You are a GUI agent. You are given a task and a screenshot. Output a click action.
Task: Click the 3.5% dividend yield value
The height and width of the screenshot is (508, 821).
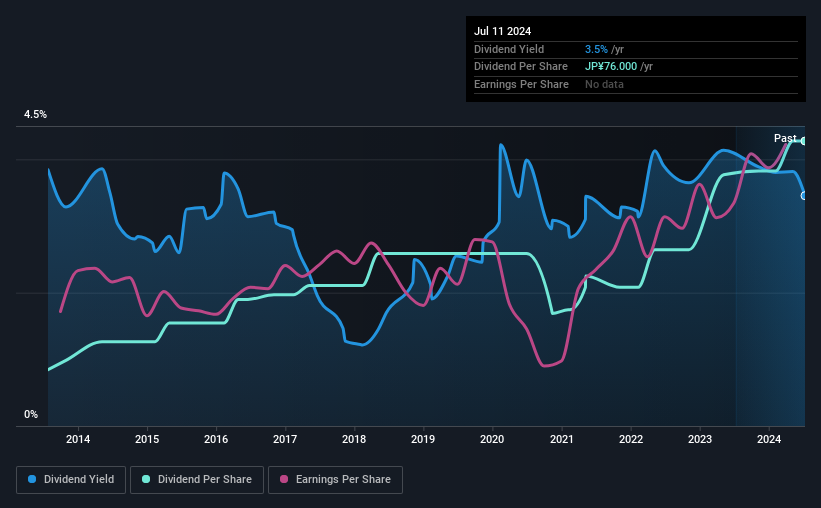tap(596, 49)
